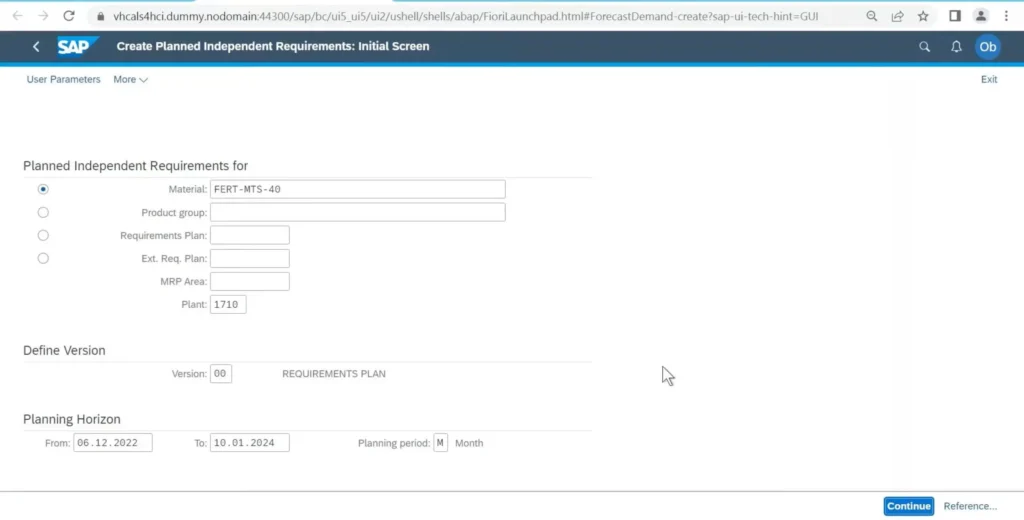Click the Plant field showing 1710
This screenshot has height=520, width=1024.
pyautogui.click(x=228, y=304)
